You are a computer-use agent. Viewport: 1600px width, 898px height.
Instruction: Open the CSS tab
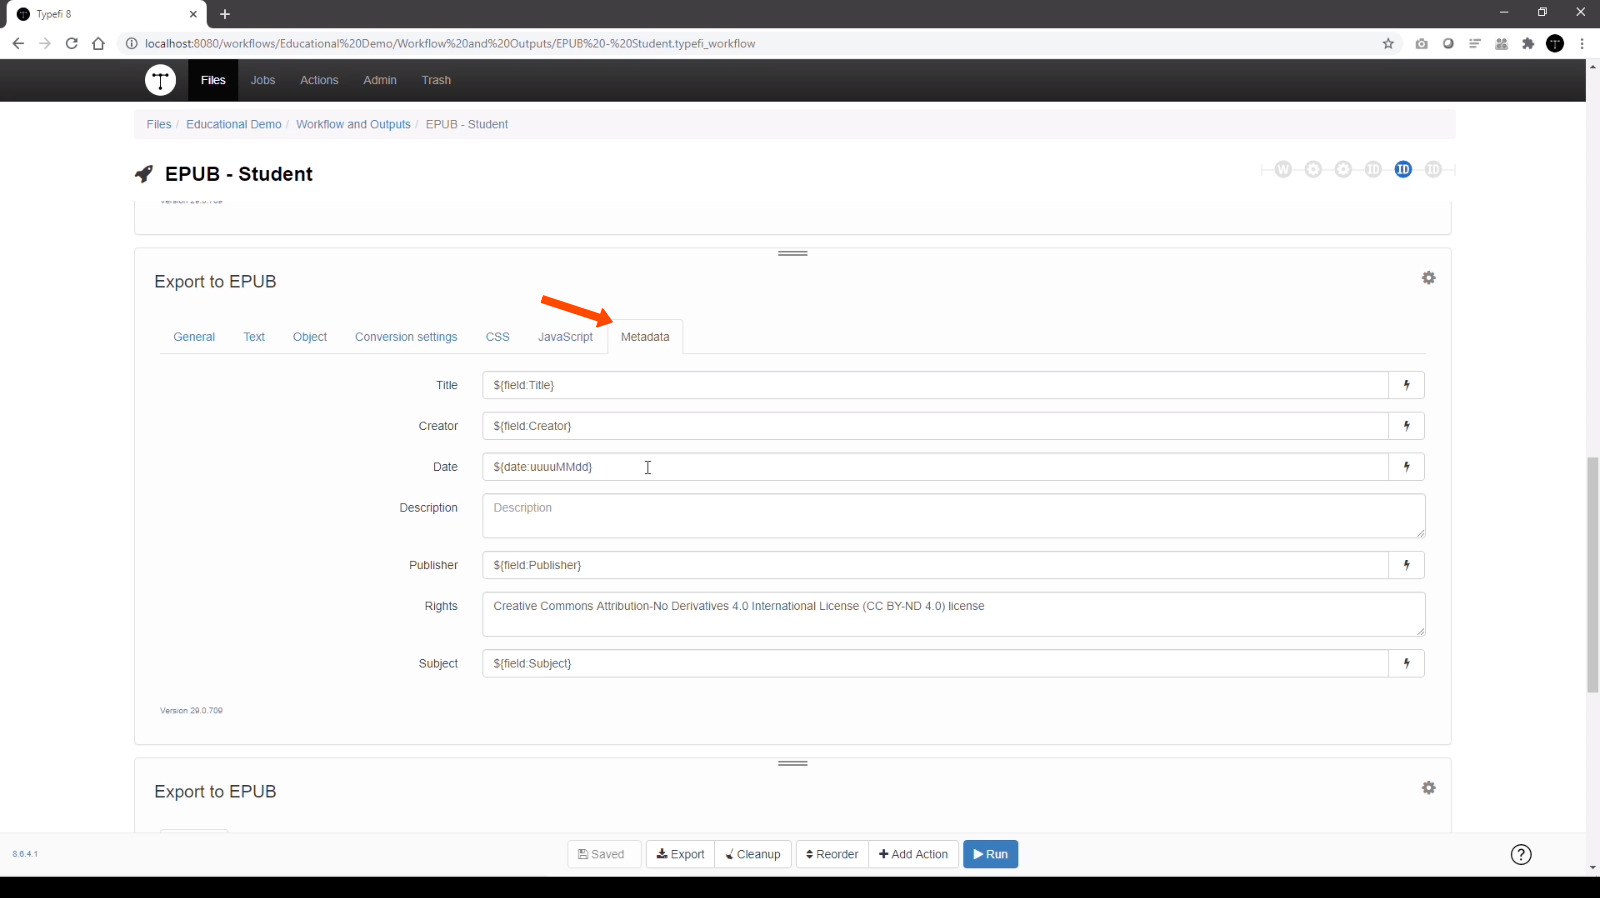[498, 337]
